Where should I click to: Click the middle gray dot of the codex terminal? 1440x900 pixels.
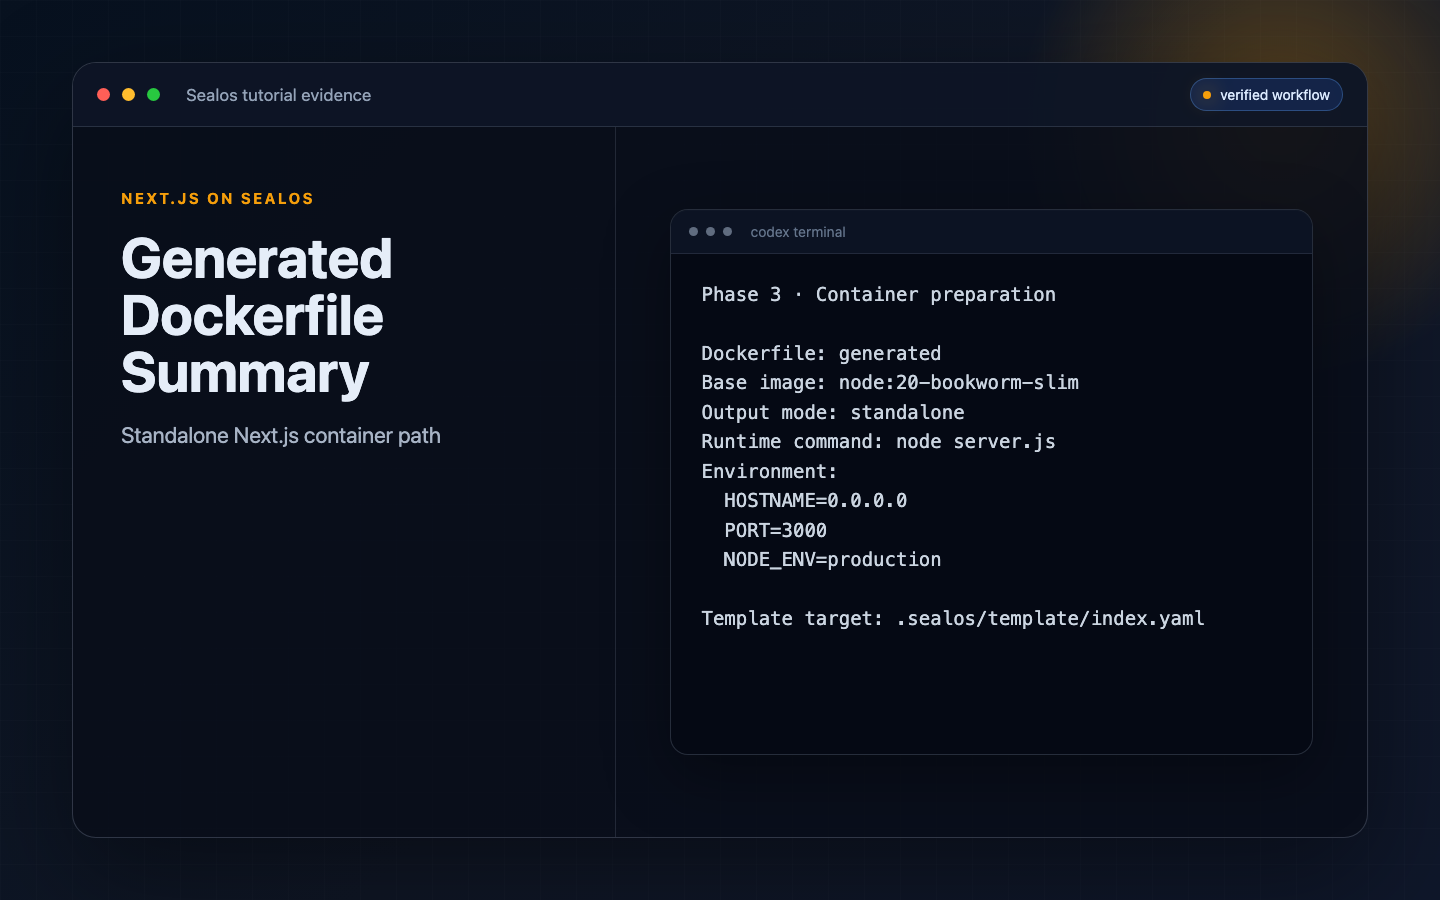[711, 232]
